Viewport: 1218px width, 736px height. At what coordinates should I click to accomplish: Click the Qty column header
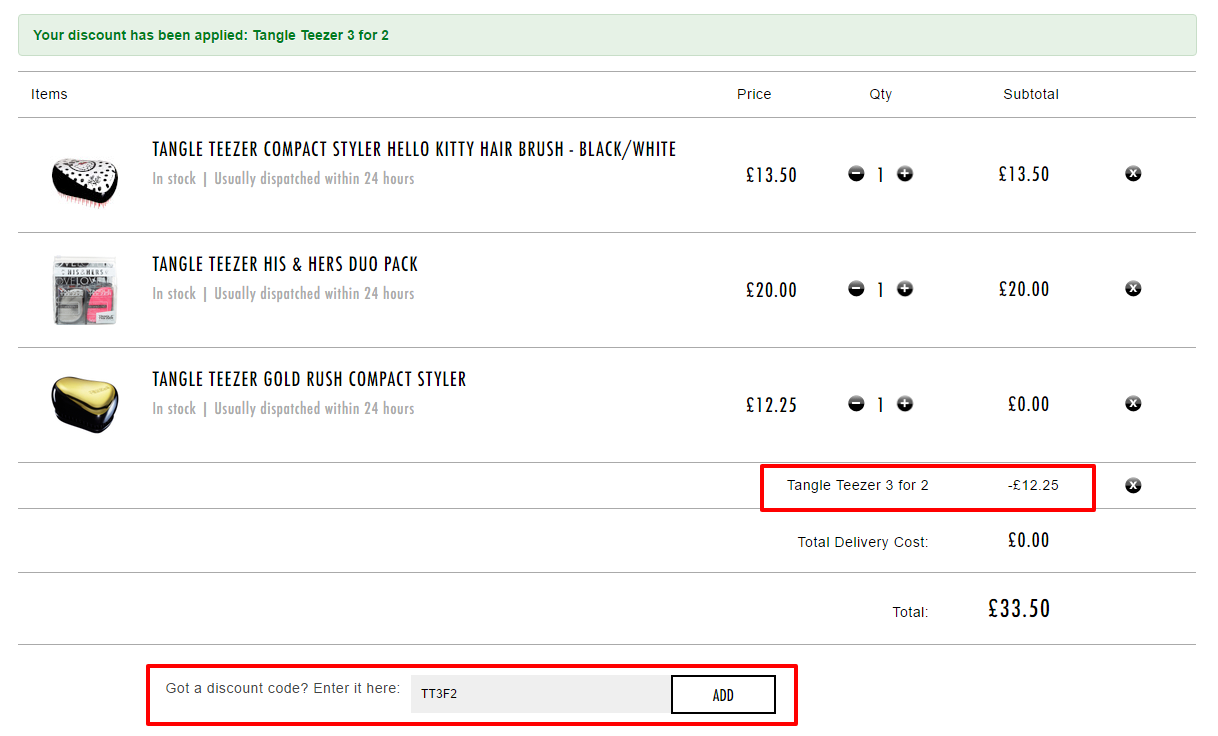(881, 95)
